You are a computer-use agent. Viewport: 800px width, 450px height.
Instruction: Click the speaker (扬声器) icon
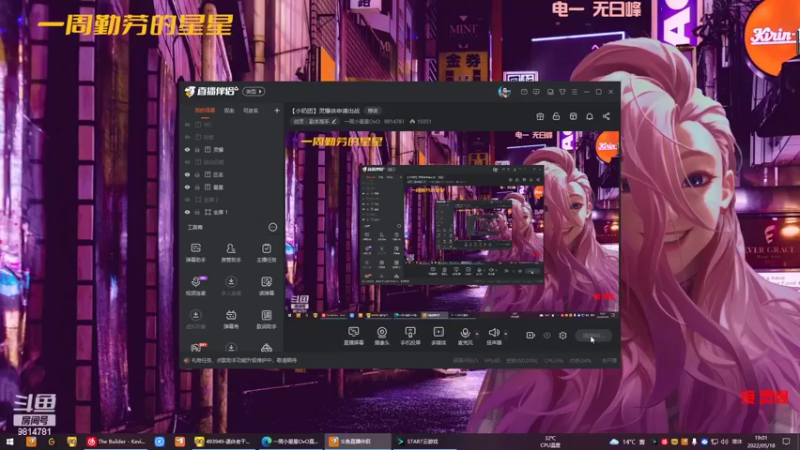(x=493, y=333)
